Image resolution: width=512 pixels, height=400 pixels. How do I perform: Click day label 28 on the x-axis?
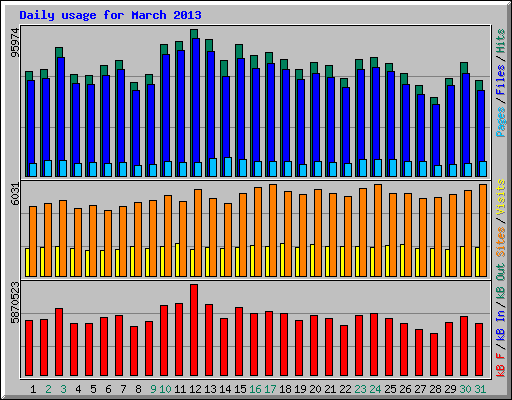coord(435,389)
